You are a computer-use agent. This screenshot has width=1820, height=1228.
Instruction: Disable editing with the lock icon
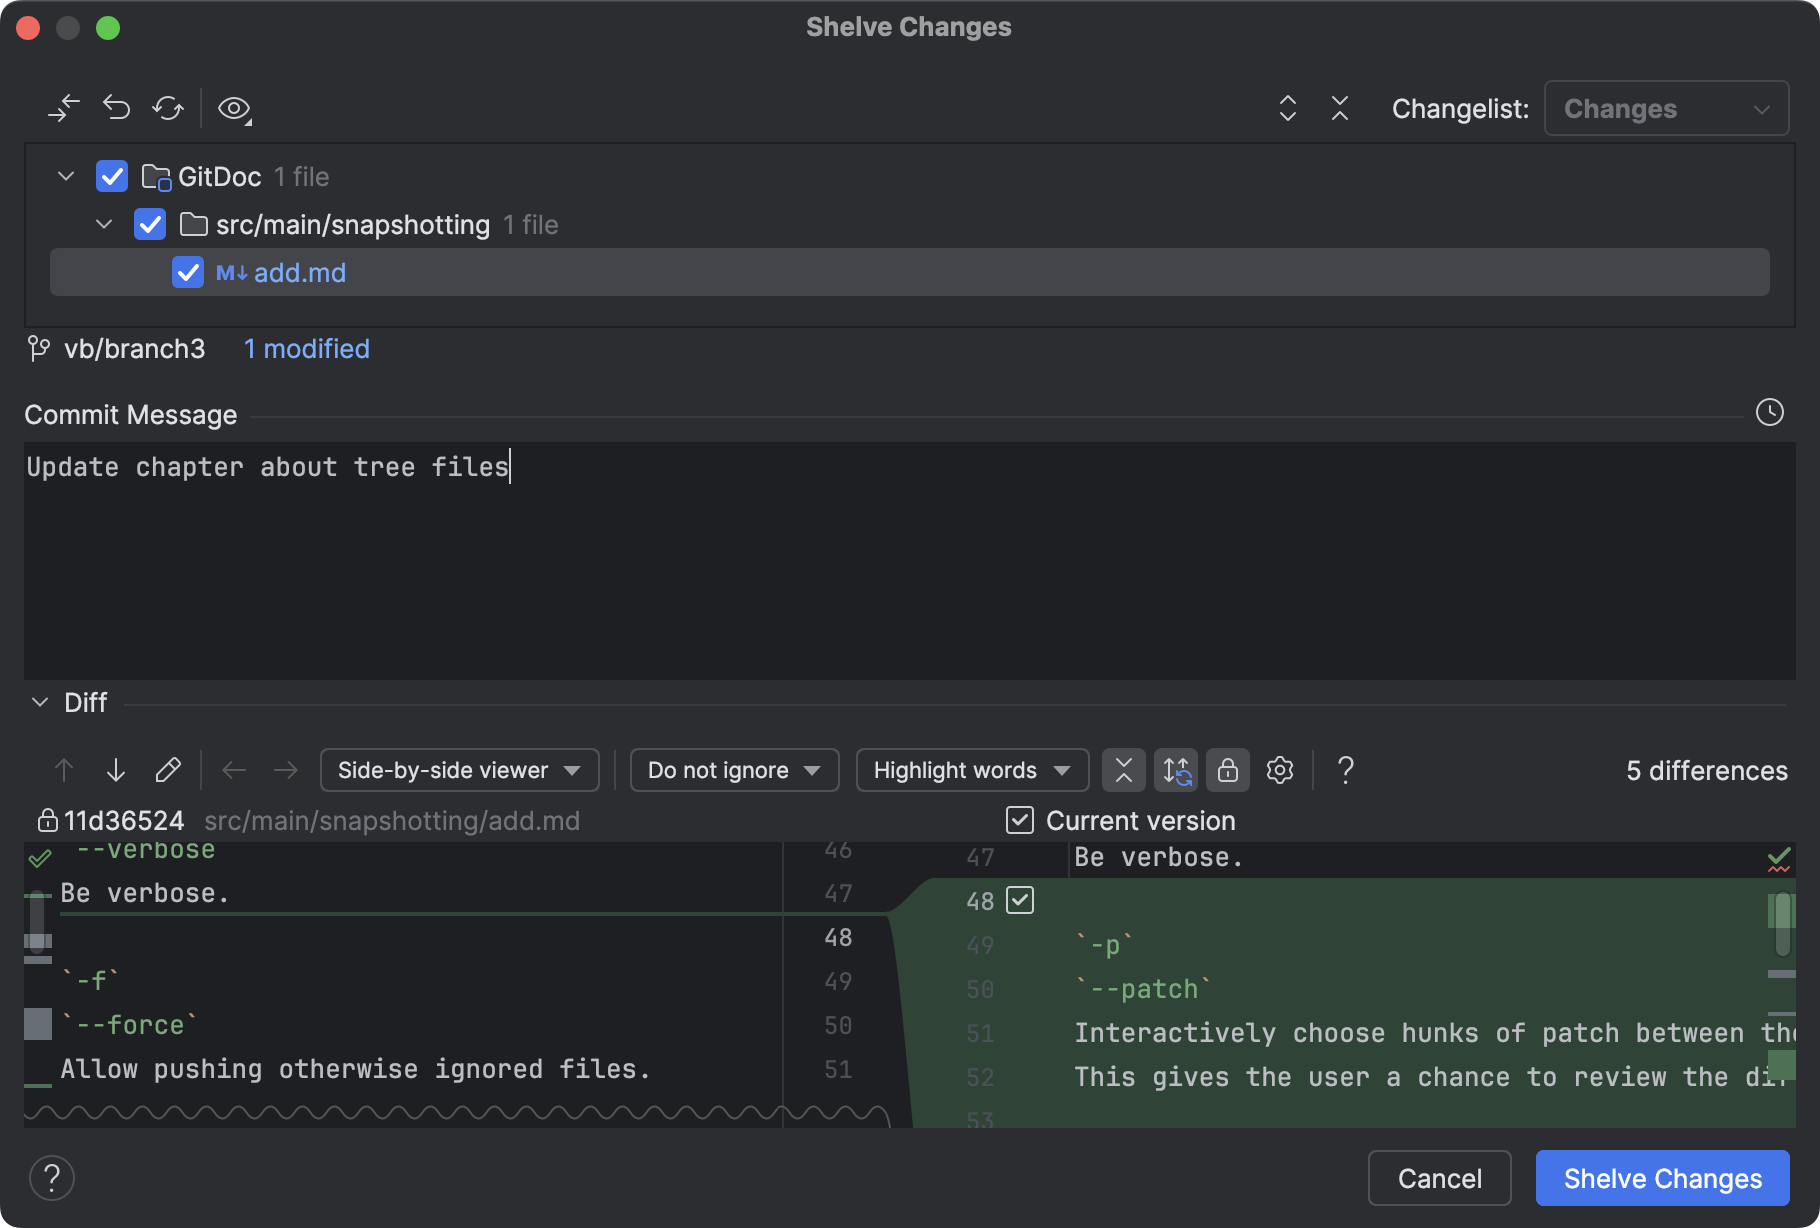[1227, 770]
